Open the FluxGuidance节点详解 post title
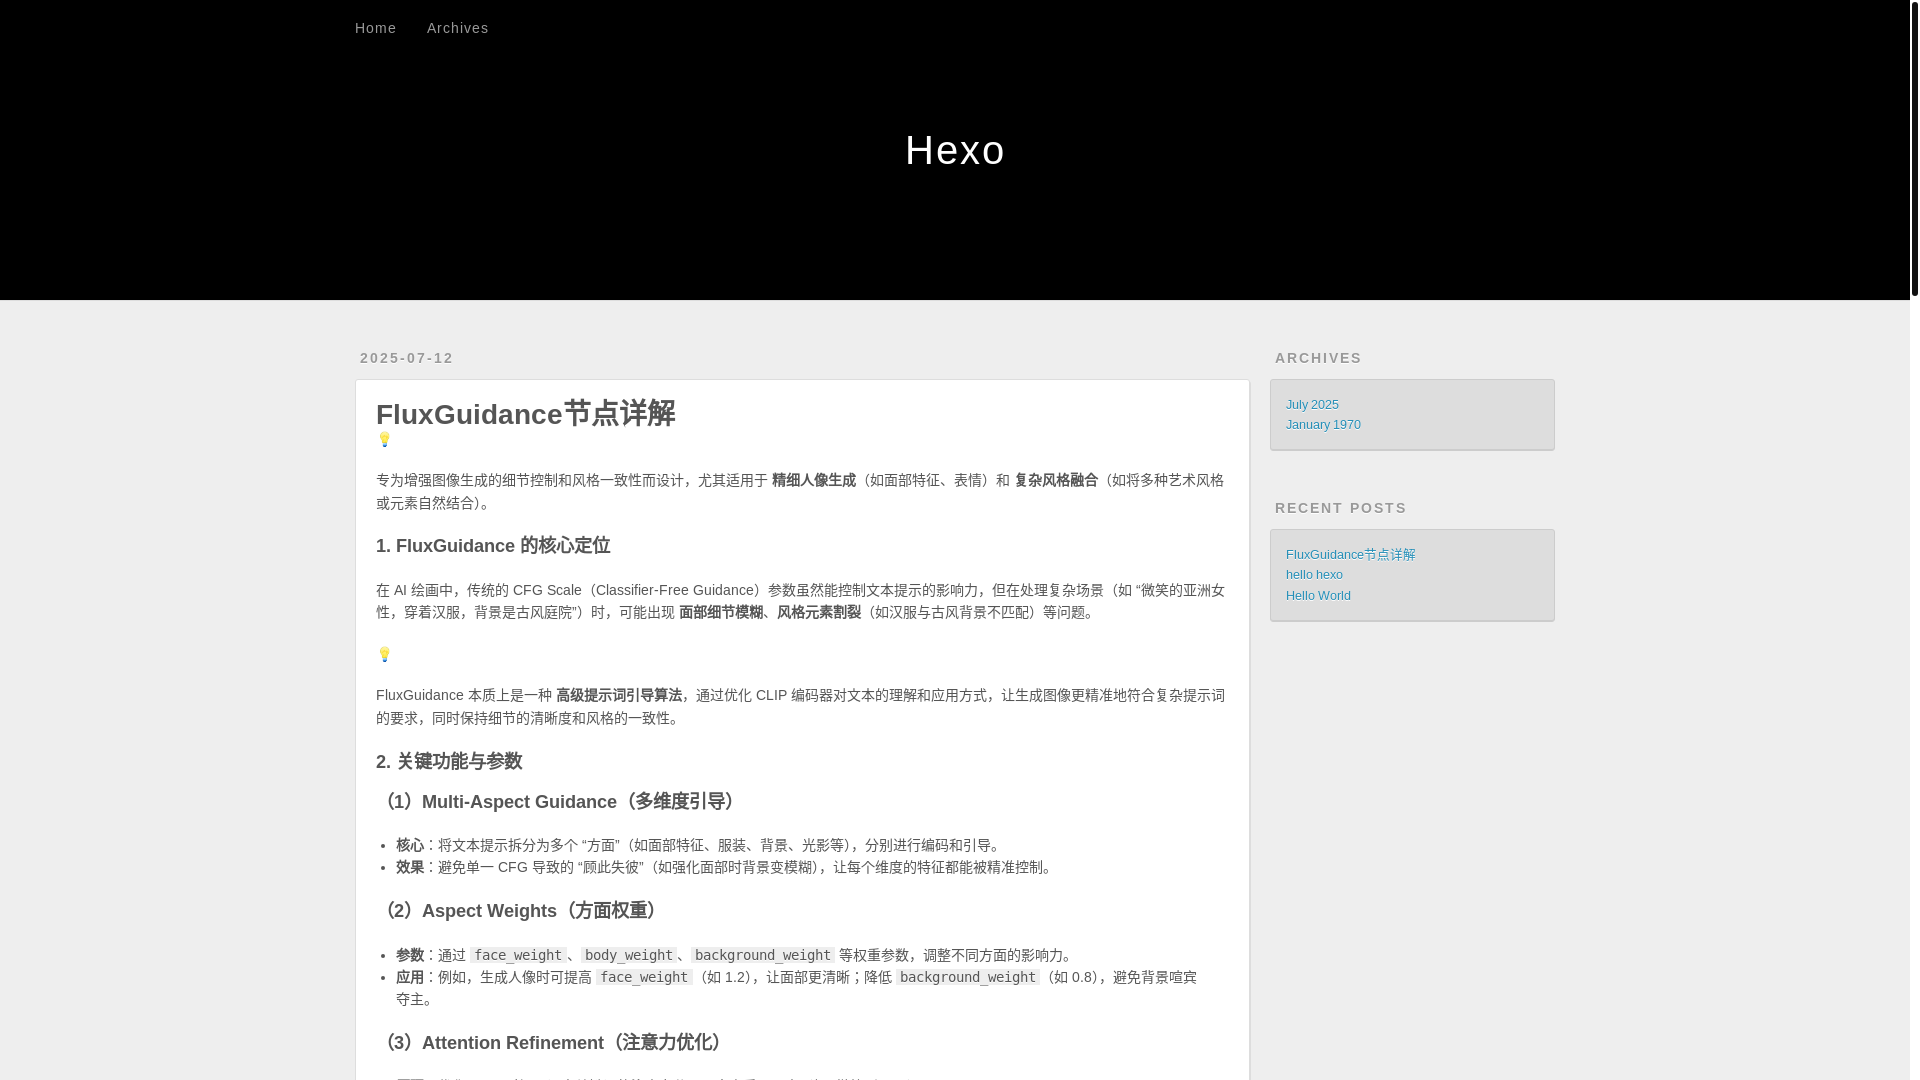Screen dimensions: 1920x1080 [526, 414]
